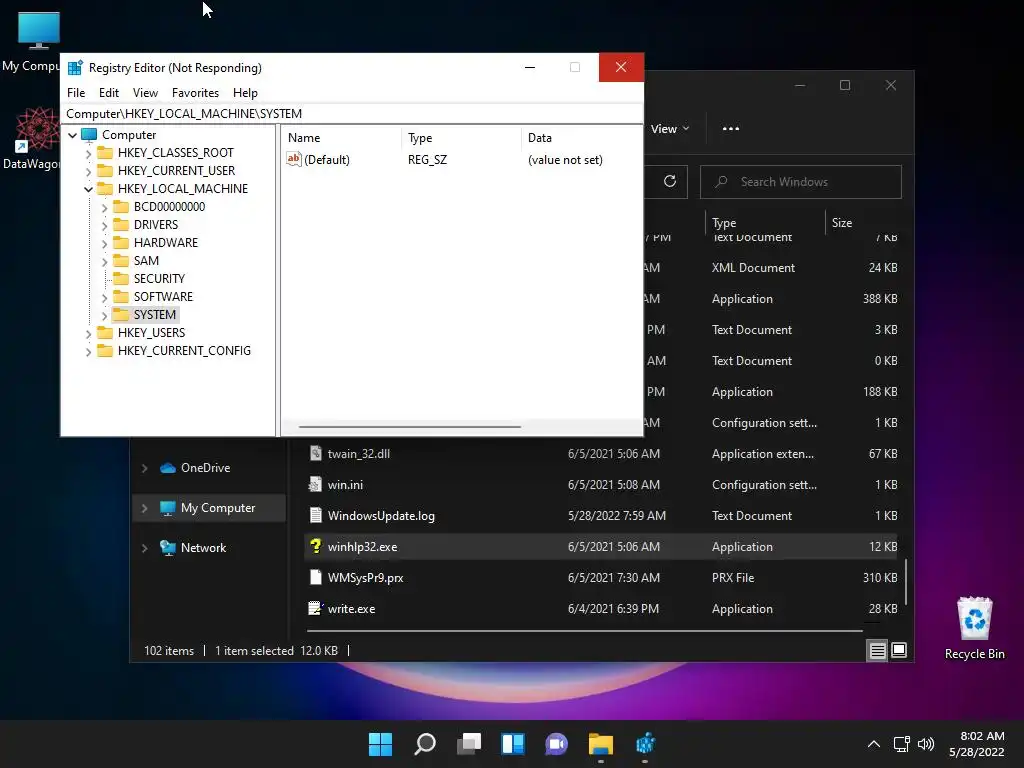Select WMSysPr9.prx file icon
The width and height of the screenshot is (1024, 768).
[x=315, y=577]
